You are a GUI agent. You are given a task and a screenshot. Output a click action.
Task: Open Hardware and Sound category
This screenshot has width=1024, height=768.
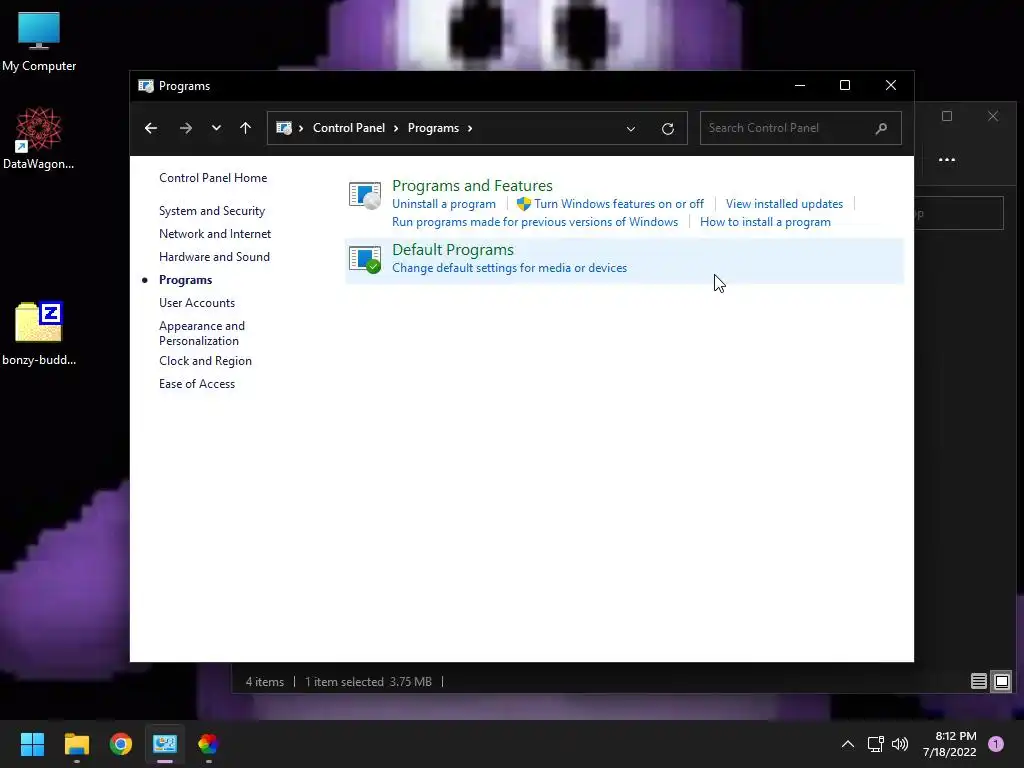pyautogui.click(x=214, y=257)
